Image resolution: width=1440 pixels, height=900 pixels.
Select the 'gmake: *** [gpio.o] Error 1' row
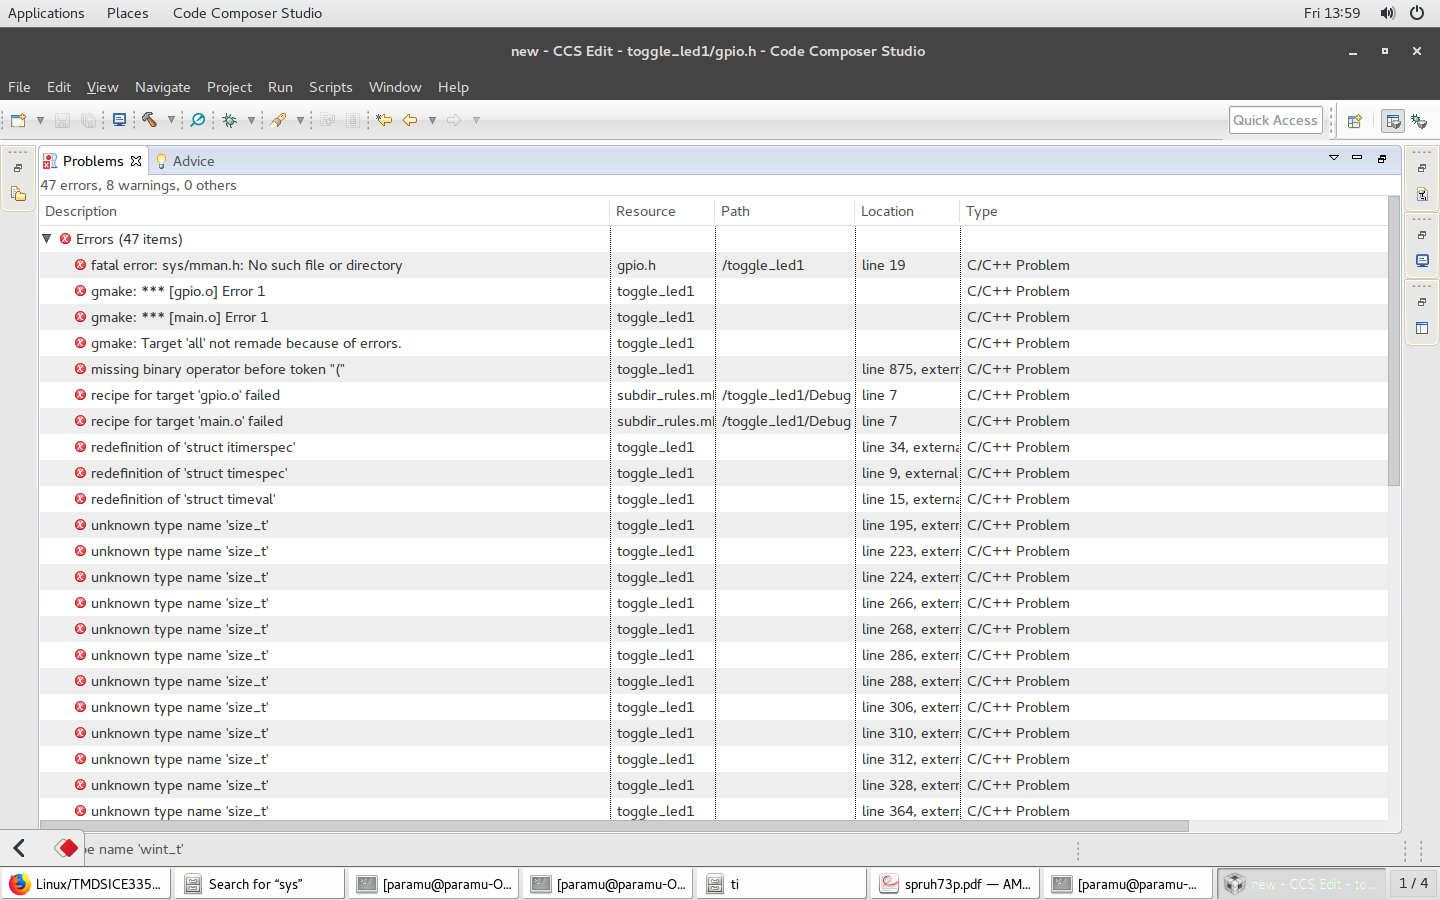pos(714,291)
